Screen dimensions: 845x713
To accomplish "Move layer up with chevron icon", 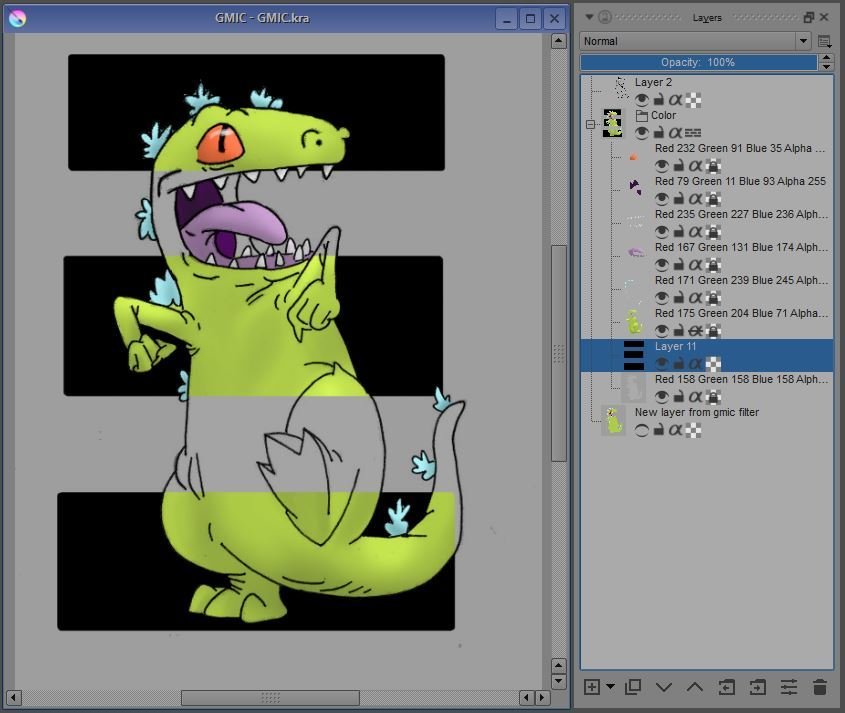I will 695,687.
